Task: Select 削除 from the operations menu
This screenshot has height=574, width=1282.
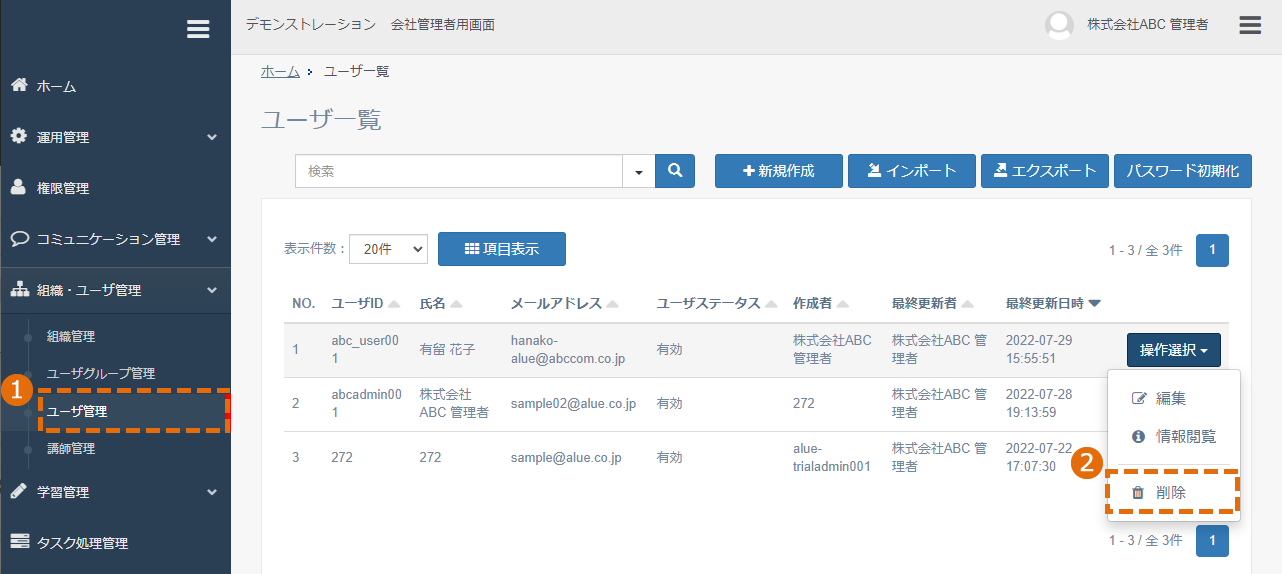Action: coord(1173,493)
